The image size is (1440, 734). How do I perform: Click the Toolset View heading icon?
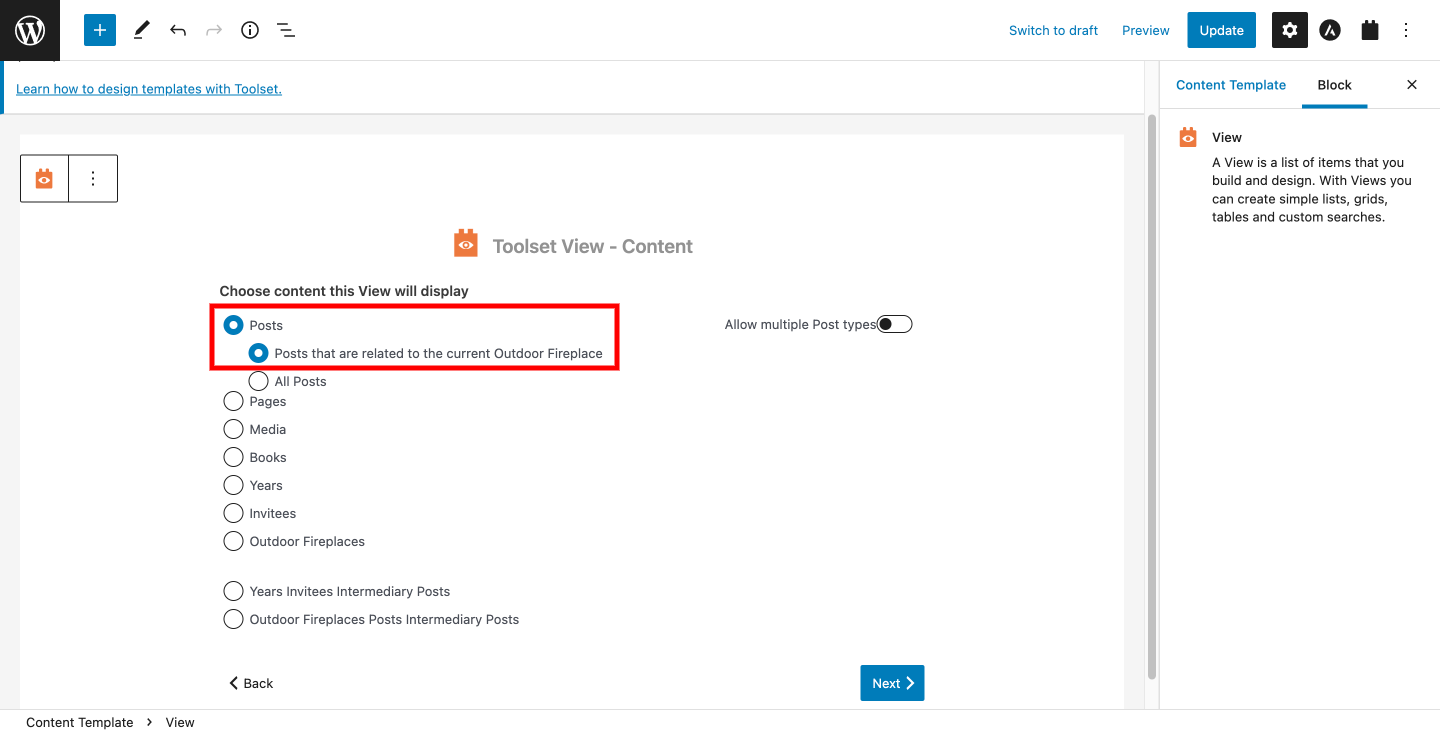[x=466, y=244]
